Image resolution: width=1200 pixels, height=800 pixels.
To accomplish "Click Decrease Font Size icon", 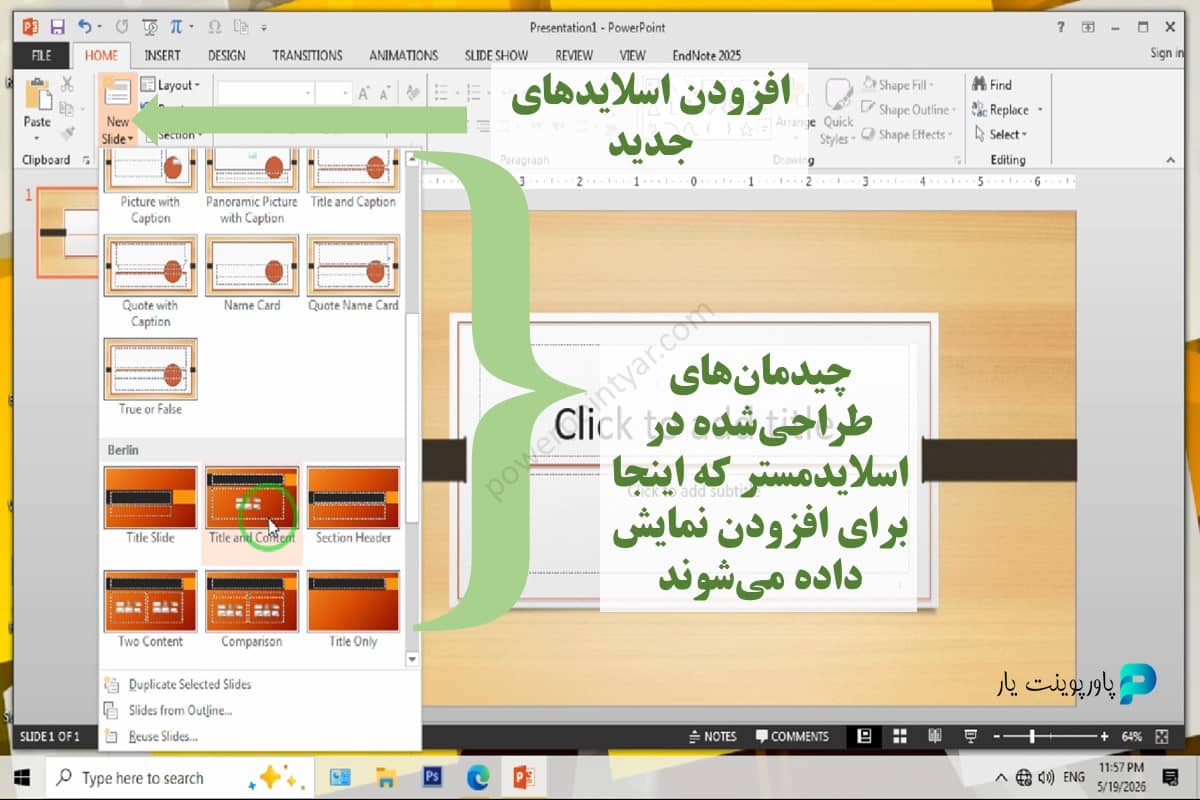I will (x=384, y=93).
